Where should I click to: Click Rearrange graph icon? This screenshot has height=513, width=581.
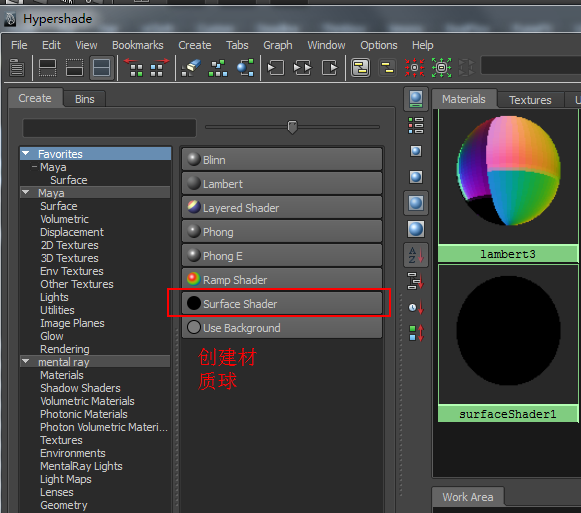click(218, 68)
